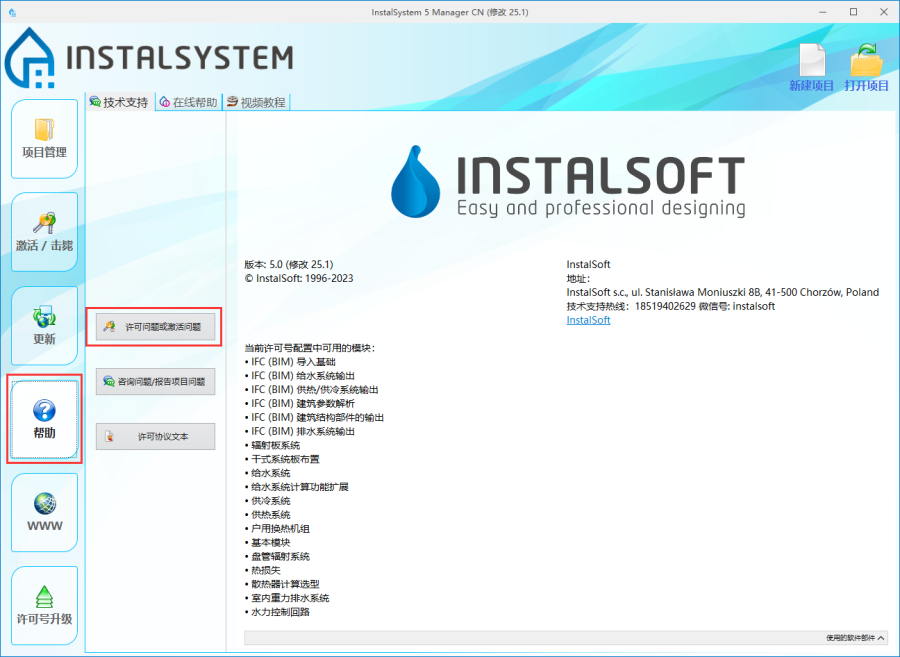
Task: Open the 许可协议文本 button
Action: point(155,437)
